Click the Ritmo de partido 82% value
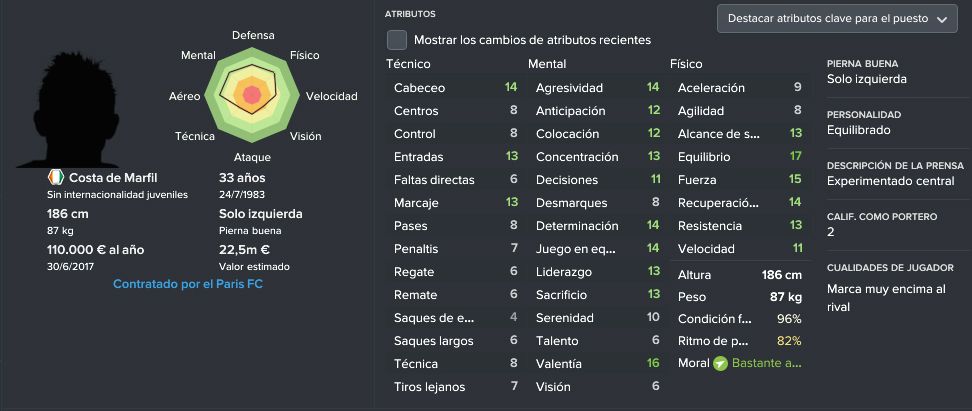The height and width of the screenshot is (411, 972). point(789,340)
